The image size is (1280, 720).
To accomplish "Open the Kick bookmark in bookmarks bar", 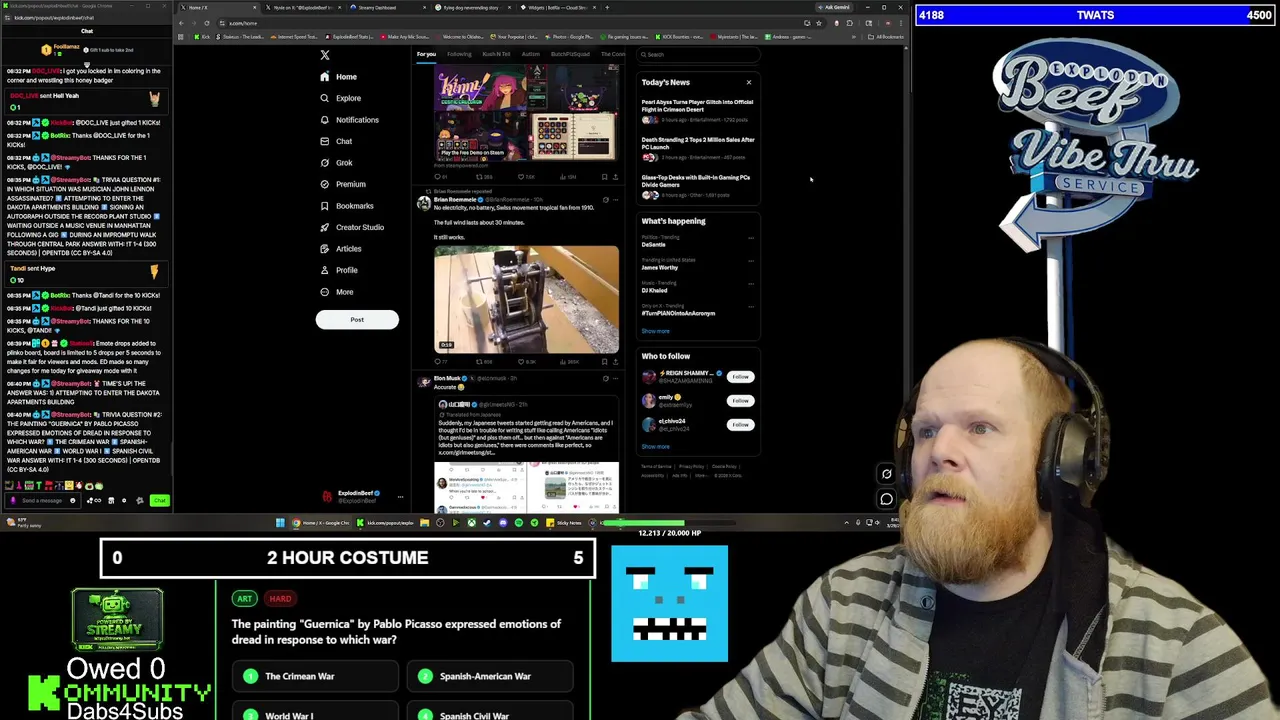I will (202, 37).
